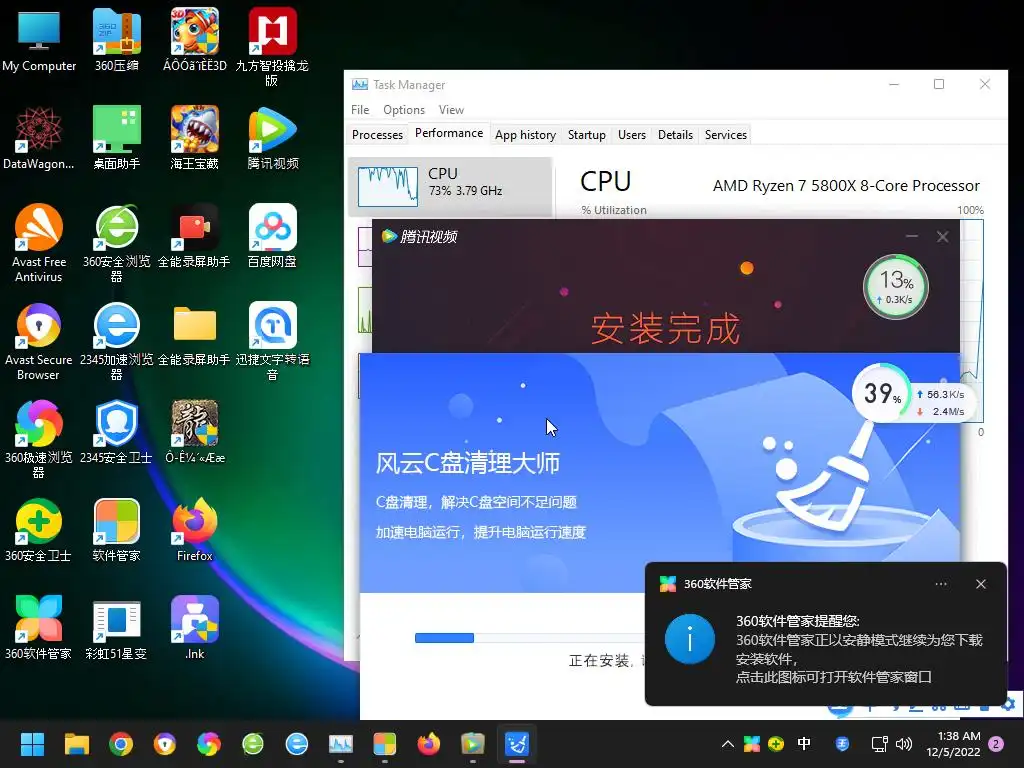Launch 海王宝藏 game shortcut
The width and height of the screenshot is (1024, 768).
tap(194, 138)
